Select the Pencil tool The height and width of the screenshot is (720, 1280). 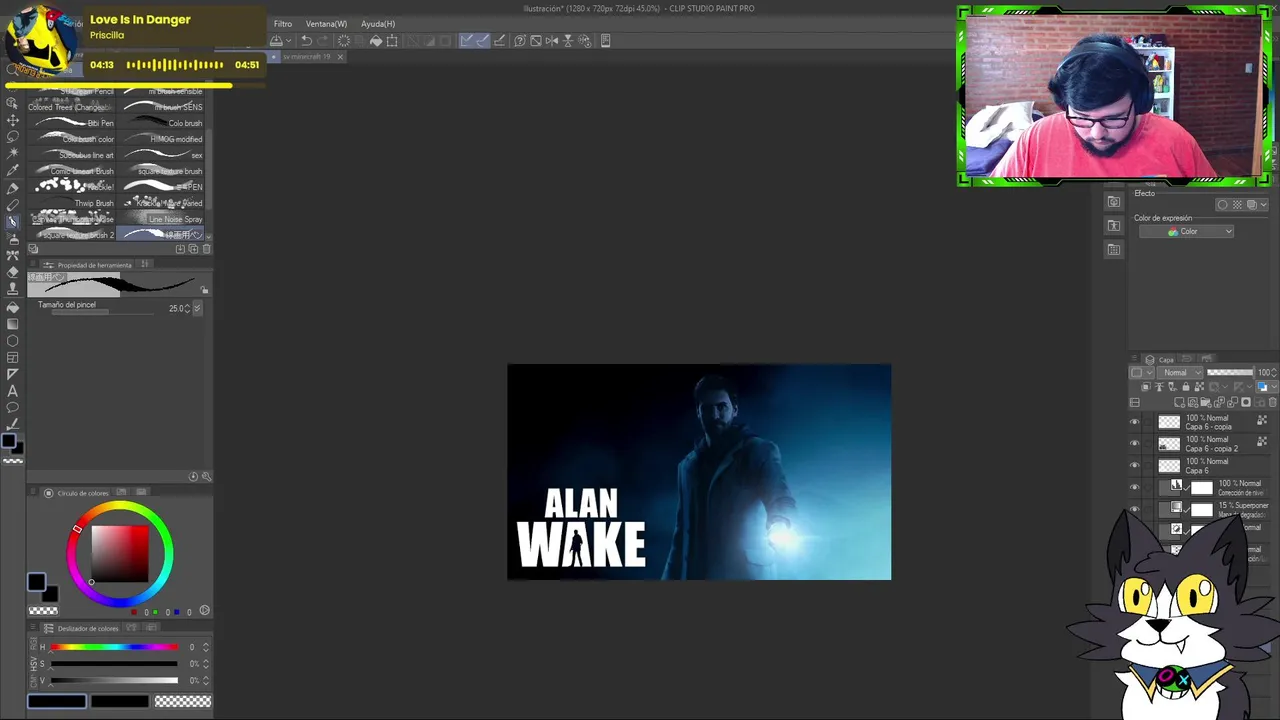13,205
